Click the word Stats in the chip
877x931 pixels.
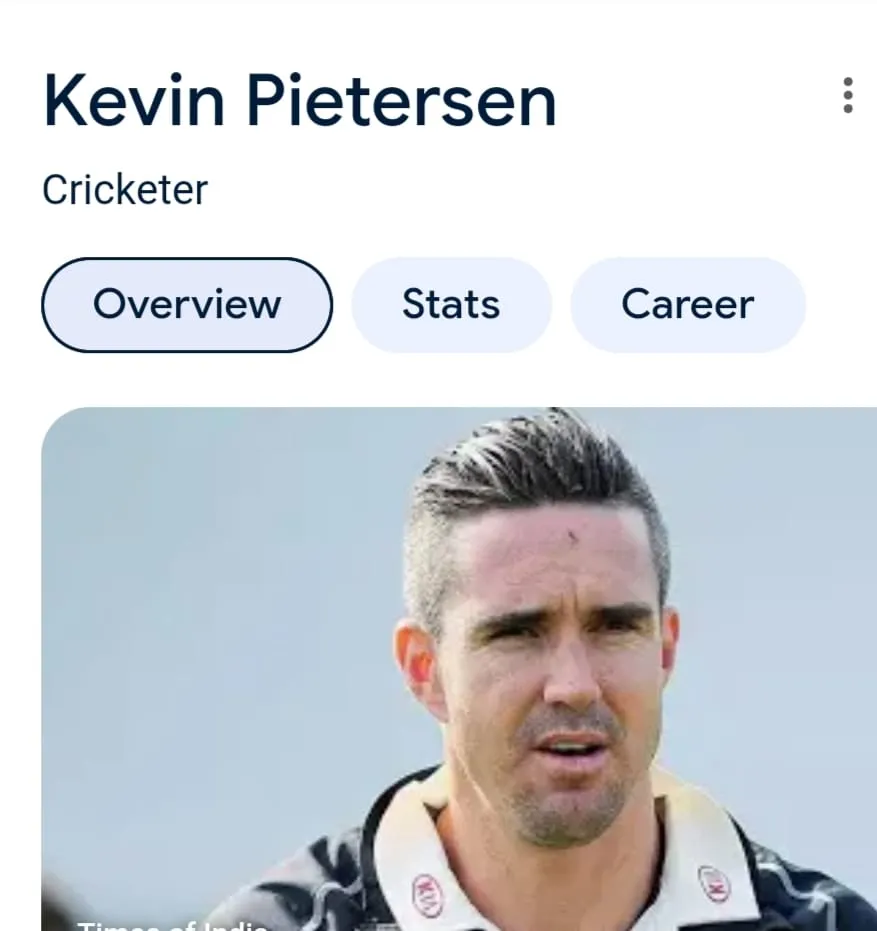451,304
